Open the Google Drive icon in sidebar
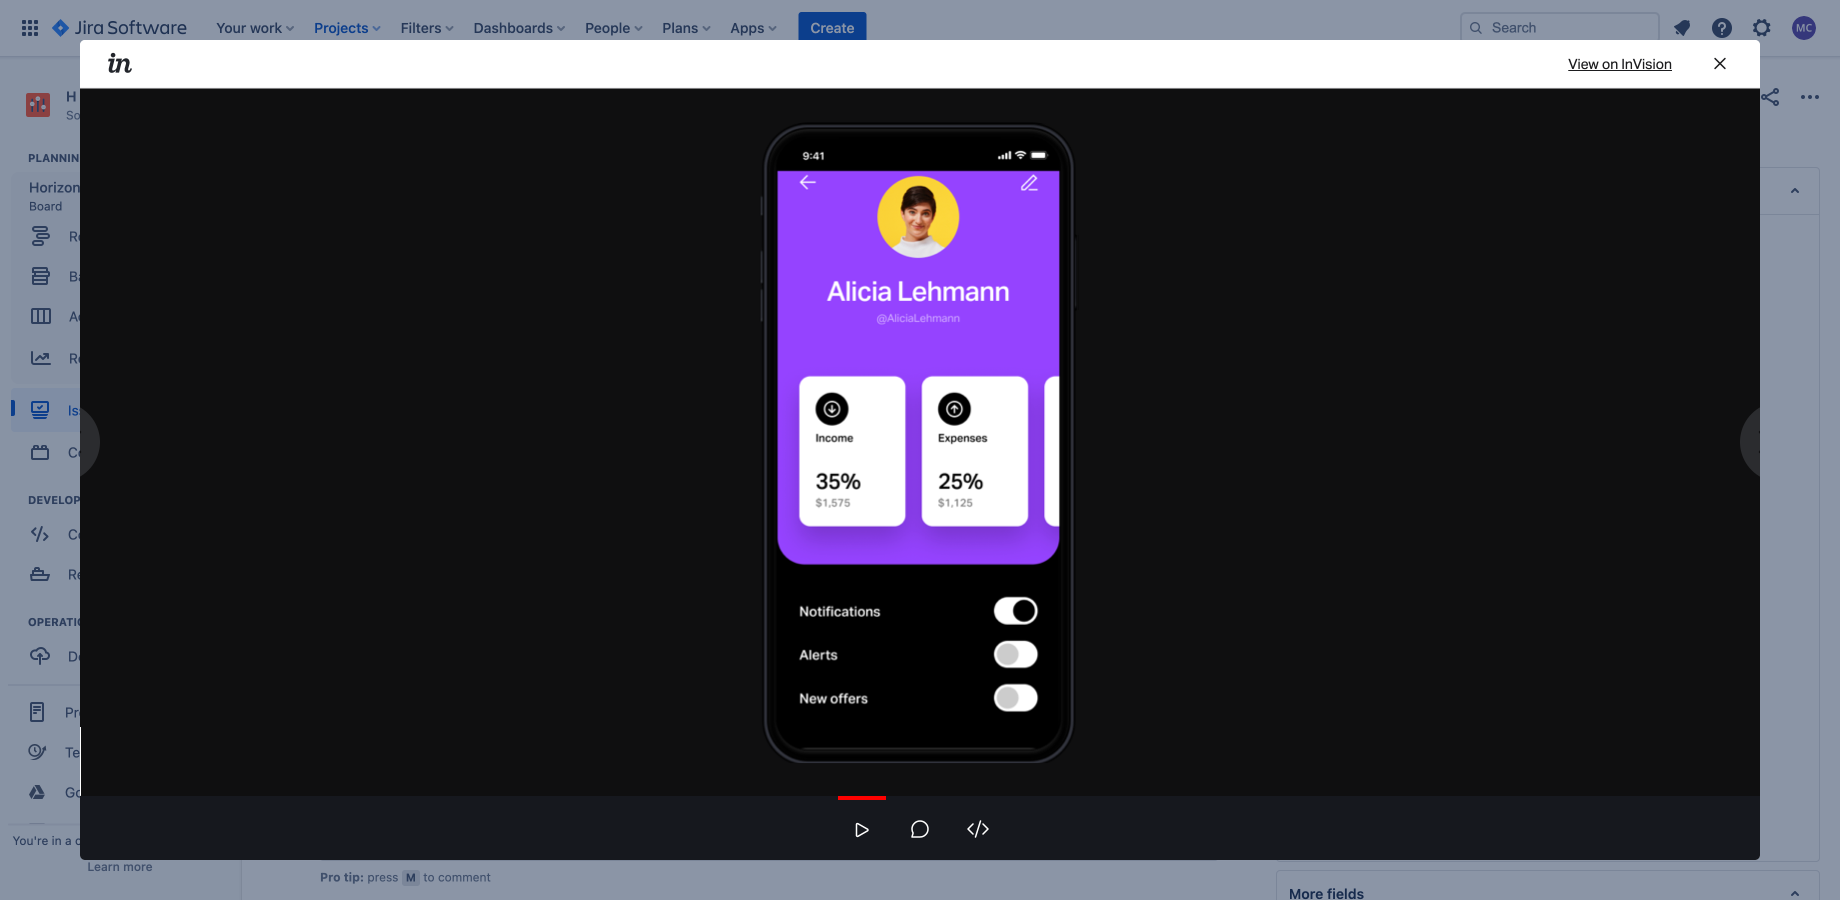This screenshot has height=900, width=1840. 37,792
